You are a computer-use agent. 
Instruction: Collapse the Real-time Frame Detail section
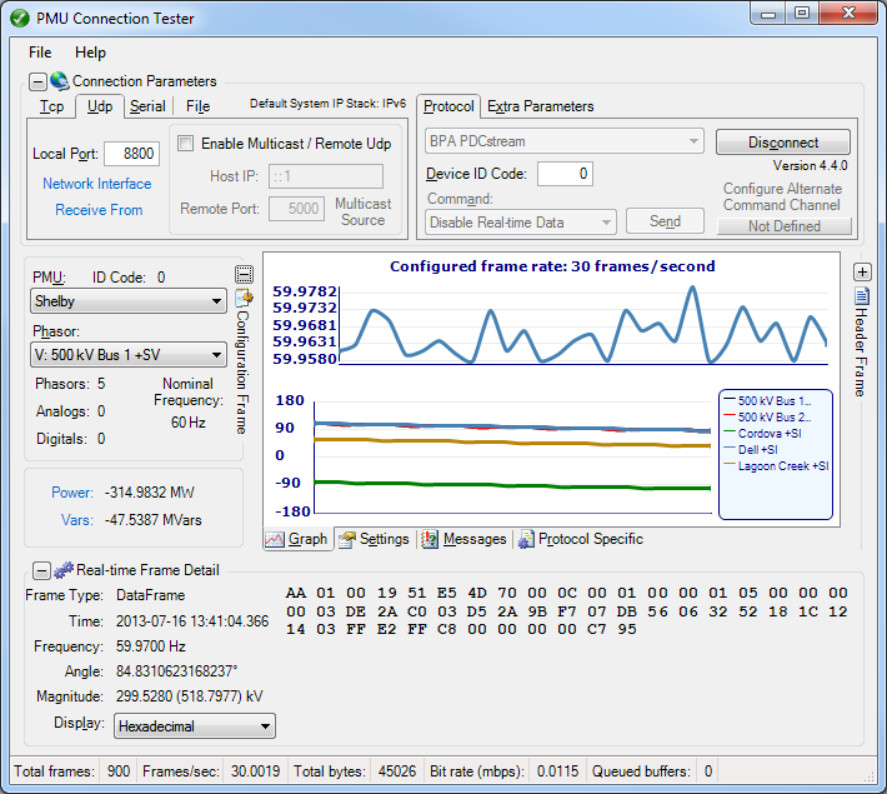click(x=41, y=570)
